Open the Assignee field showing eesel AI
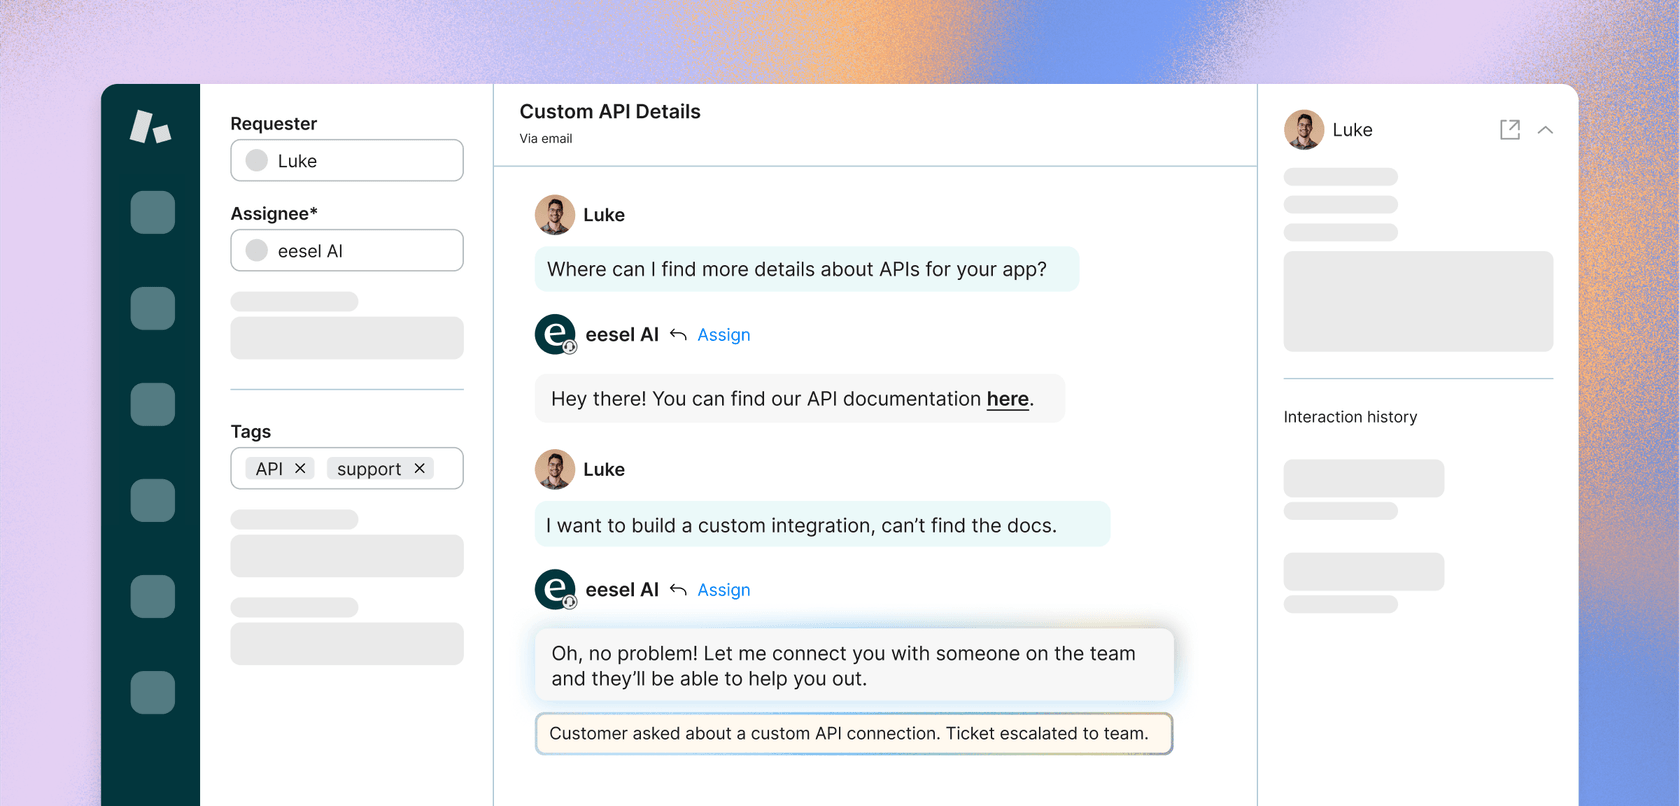The image size is (1680, 806). coord(347,251)
